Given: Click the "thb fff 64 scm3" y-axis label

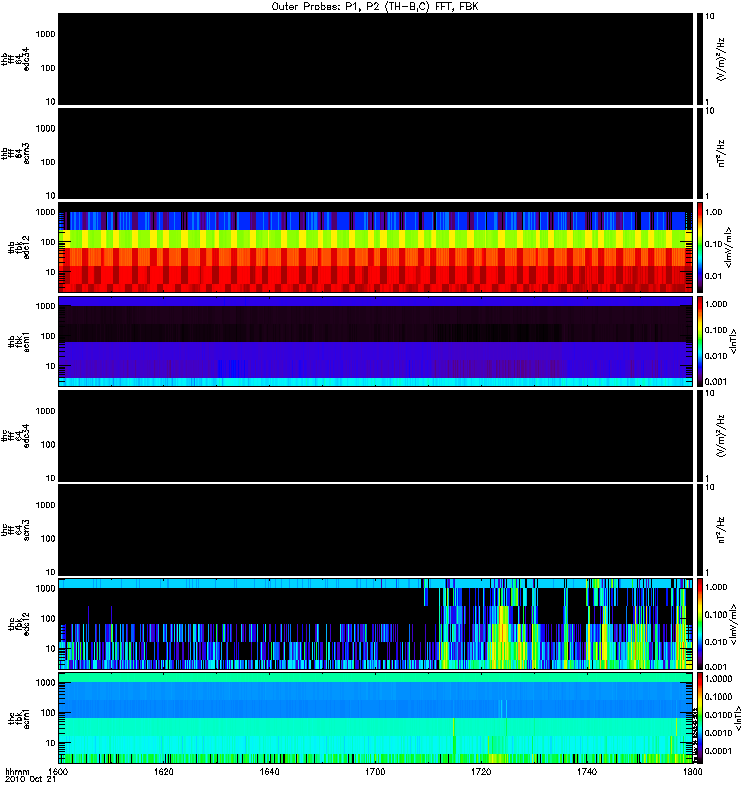Looking at the screenshot, I should [15, 154].
